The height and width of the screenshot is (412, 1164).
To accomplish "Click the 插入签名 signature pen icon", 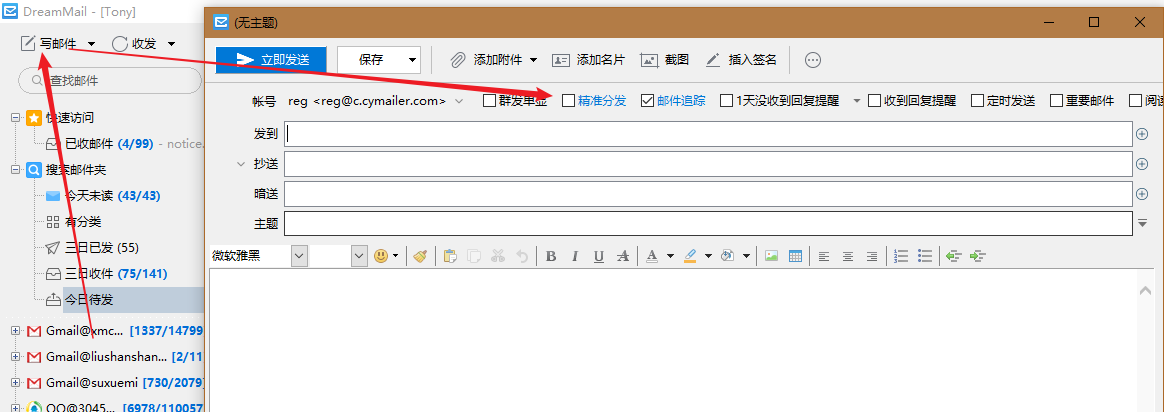I will click(713, 60).
